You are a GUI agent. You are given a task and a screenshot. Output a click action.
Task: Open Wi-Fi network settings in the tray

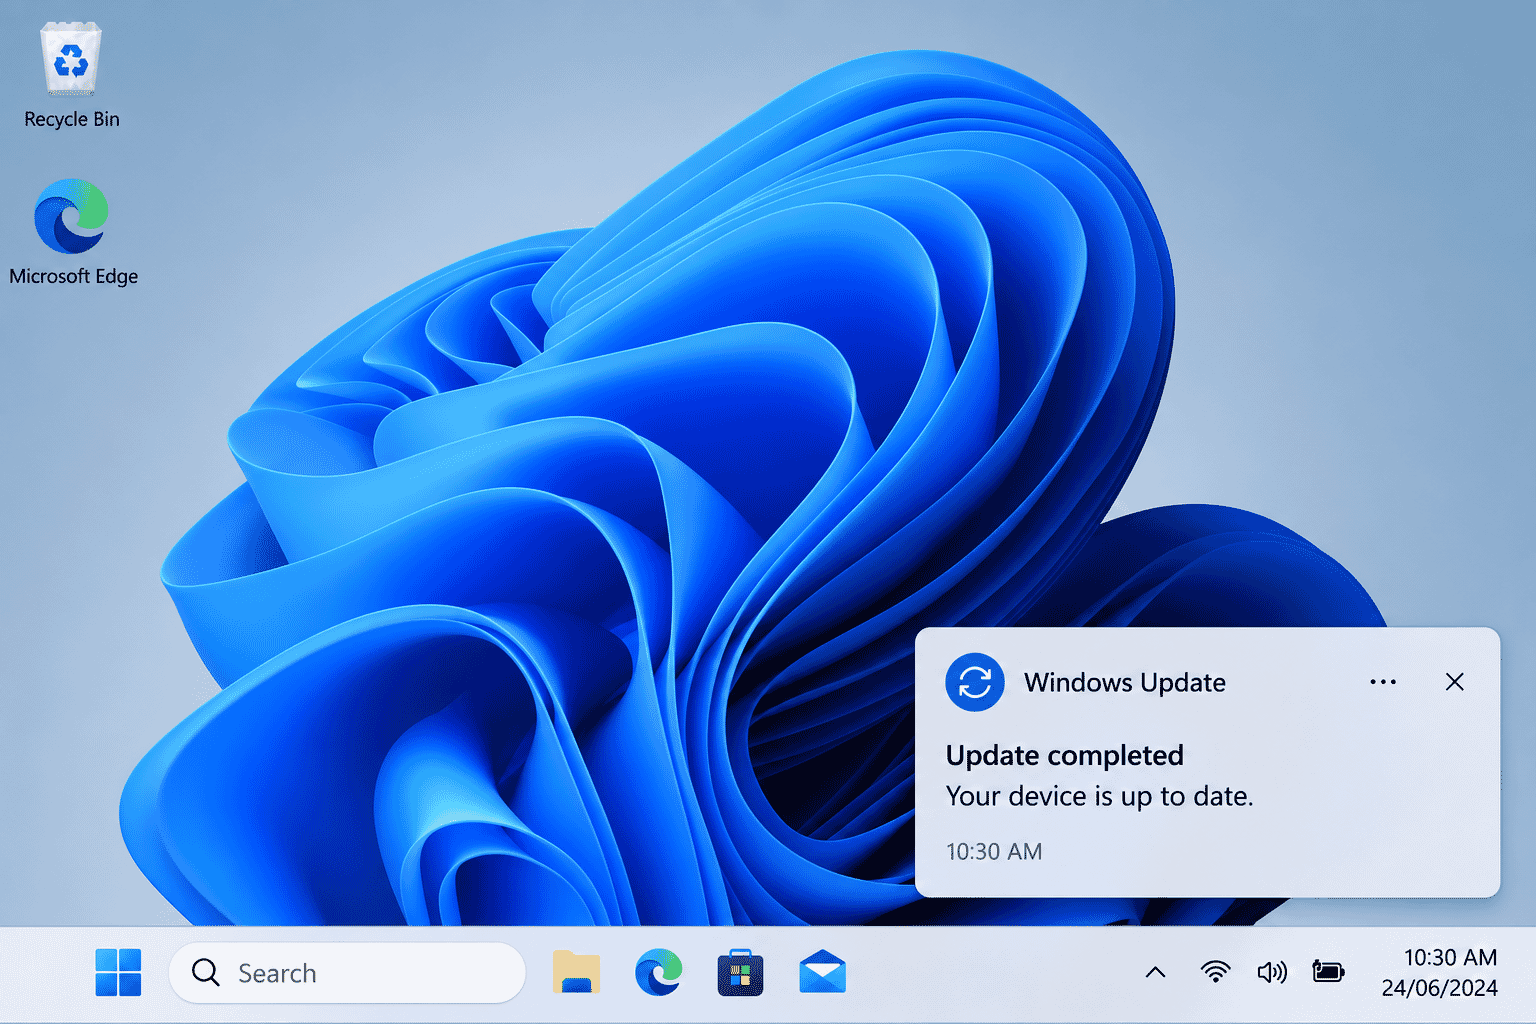click(x=1215, y=972)
